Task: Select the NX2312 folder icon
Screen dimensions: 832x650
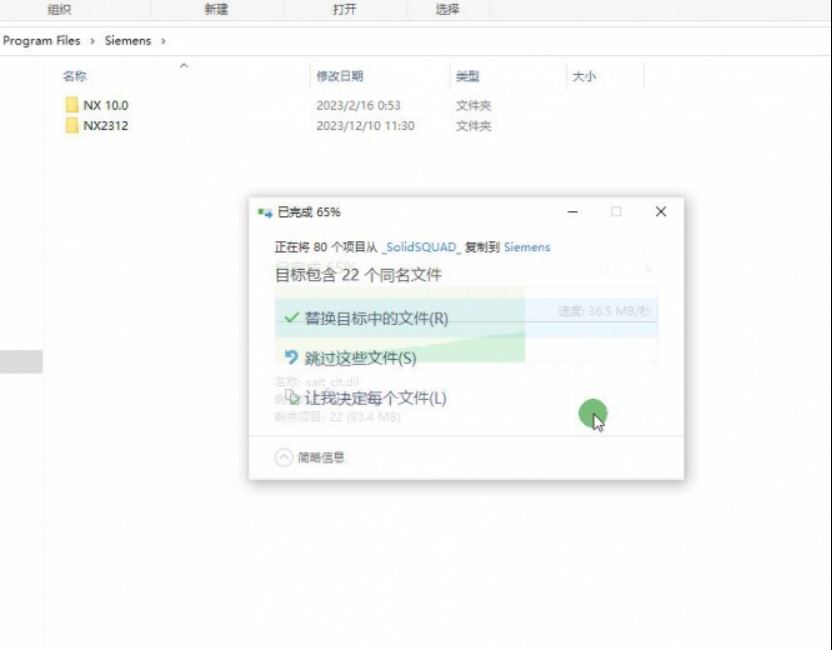Action: pyautogui.click(x=72, y=126)
